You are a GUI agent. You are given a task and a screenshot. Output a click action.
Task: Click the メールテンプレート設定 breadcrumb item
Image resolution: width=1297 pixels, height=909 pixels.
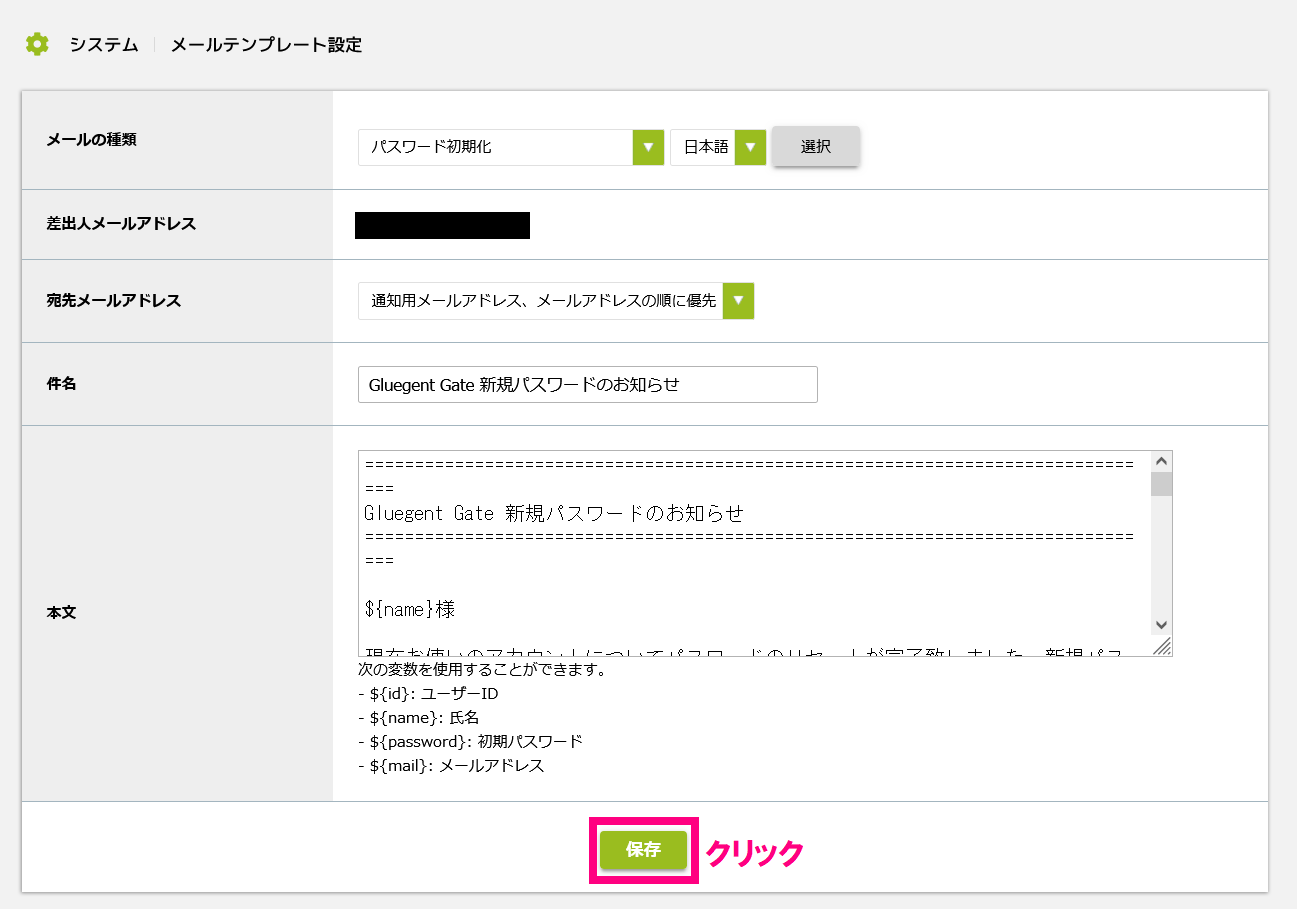pyautogui.click(x=267, y=45)
